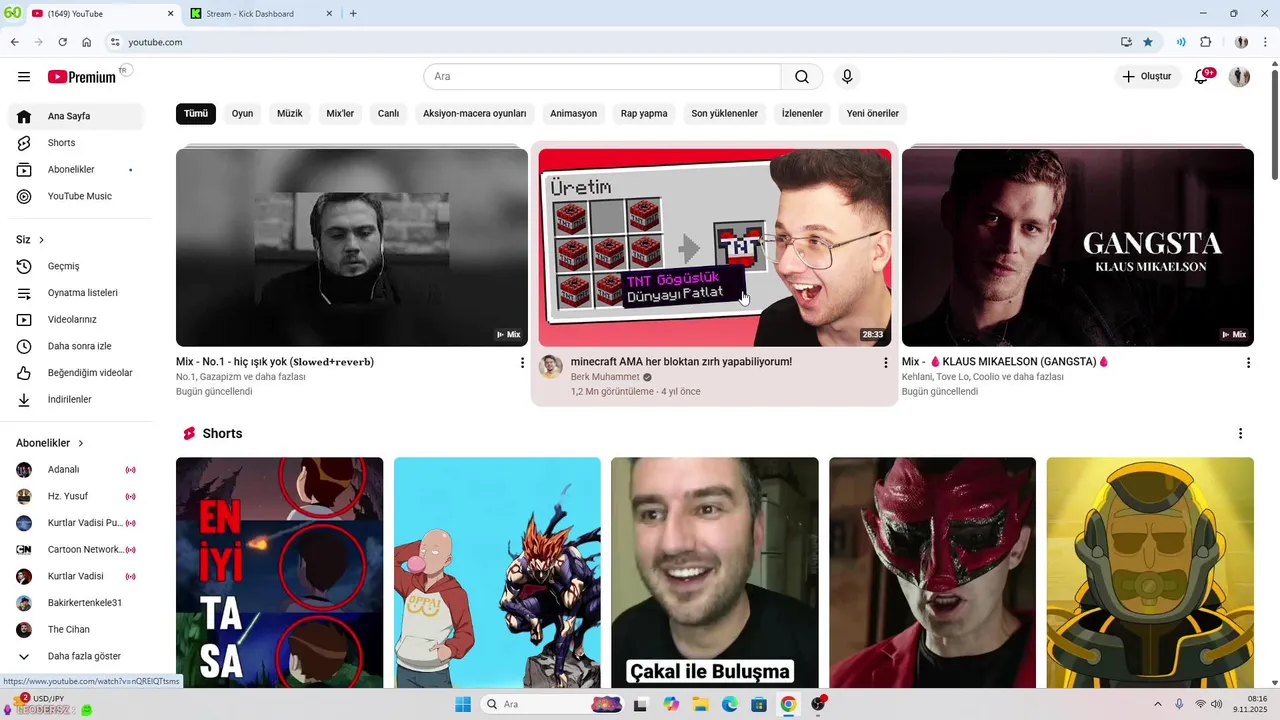The height and width of the screenshot is (720, 1280).
Task: Open Daha sonra izle list
Action: pyautogui.click(x=76, y=346)
